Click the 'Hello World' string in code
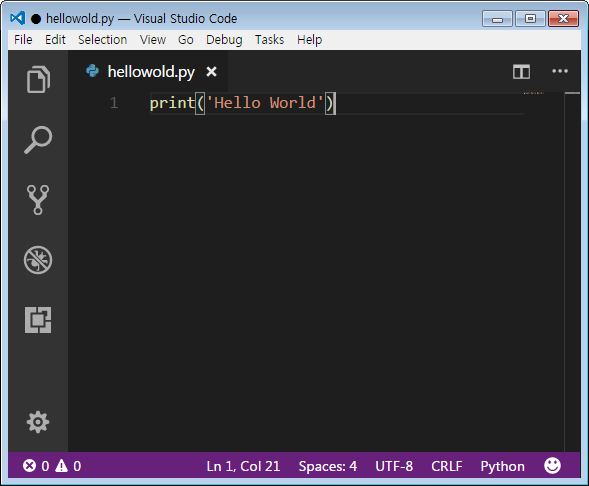Image resolution: width=589 pixels, height=486 pixels. [265, 103]
